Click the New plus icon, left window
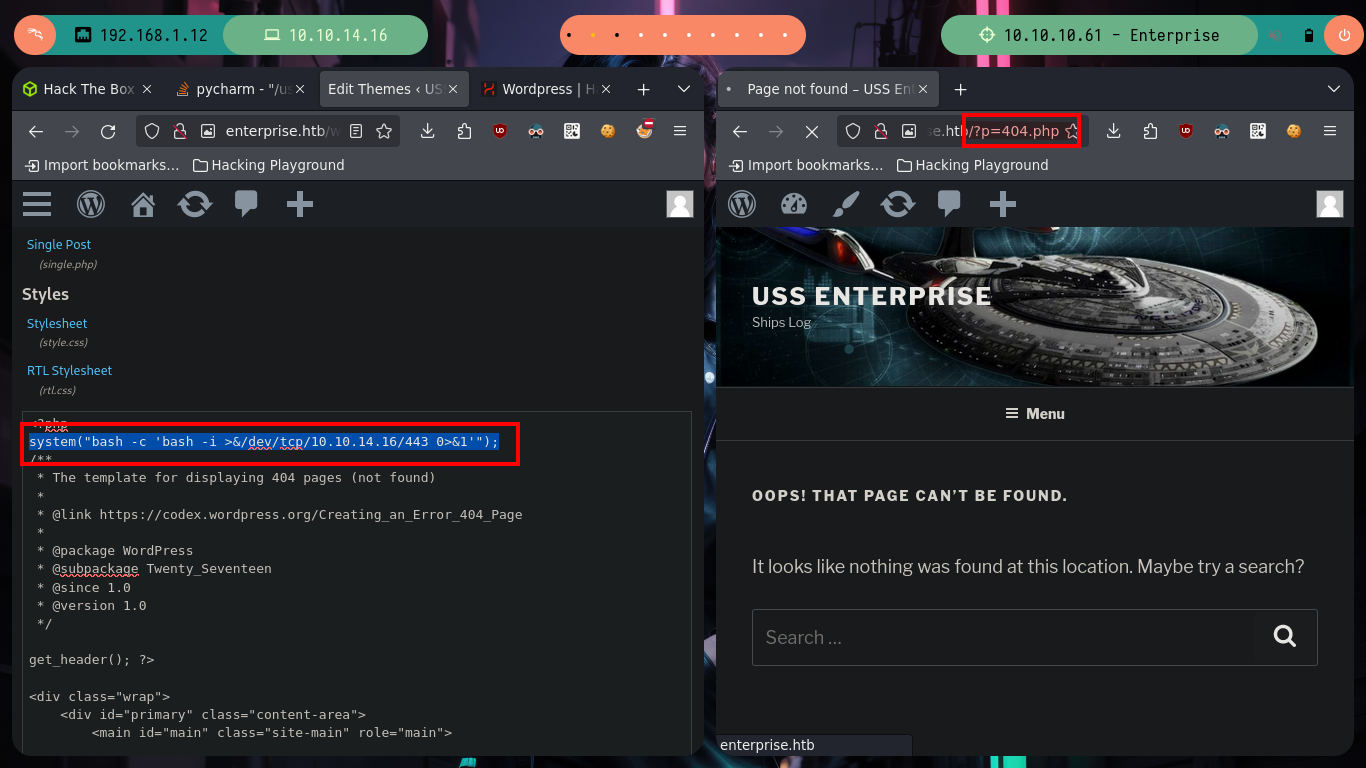This screenshot has width=1366, height=768. (300, 204)
